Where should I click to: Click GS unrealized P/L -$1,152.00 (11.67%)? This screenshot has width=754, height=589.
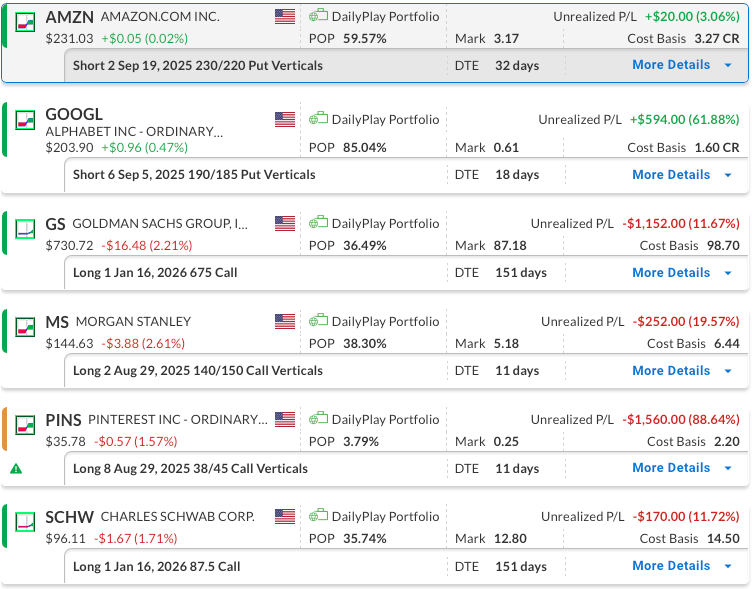click(x=681, y=224)
